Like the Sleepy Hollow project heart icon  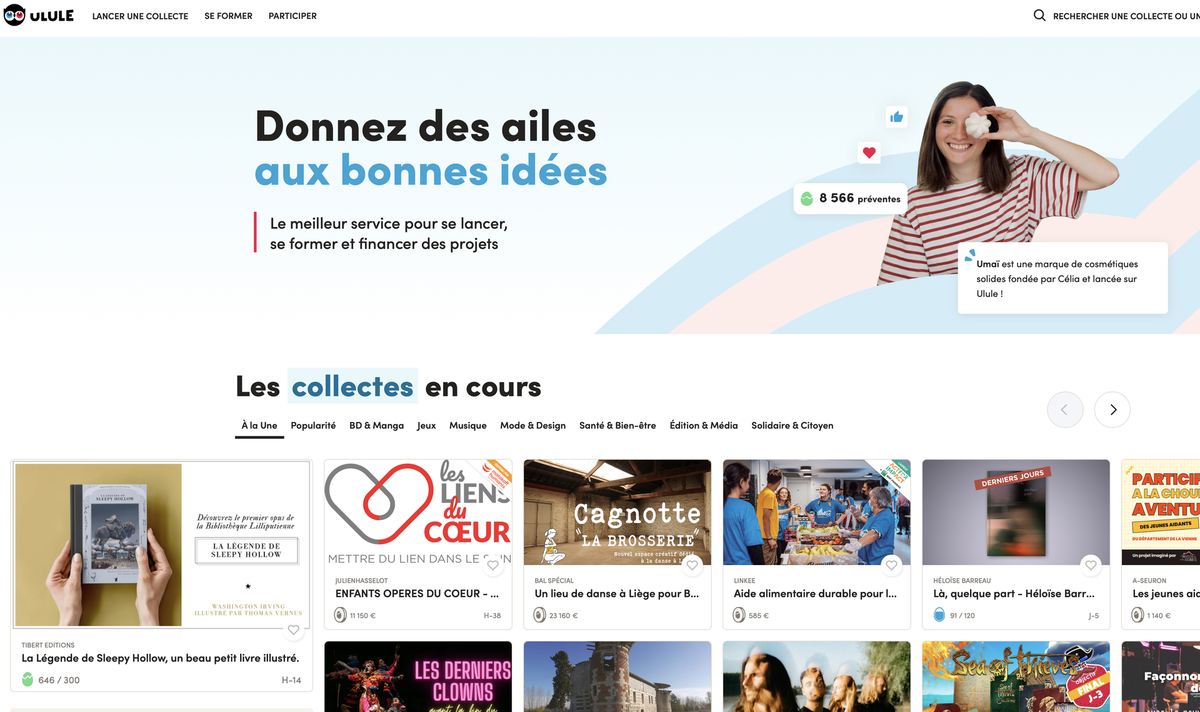click(293, 630)
